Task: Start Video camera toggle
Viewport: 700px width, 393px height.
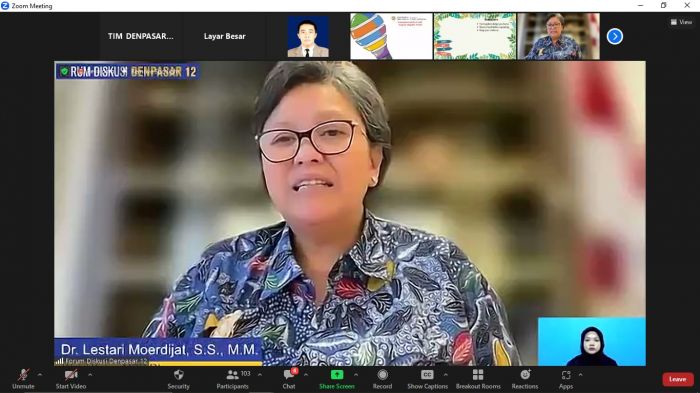Action: [x=71, y=379]
